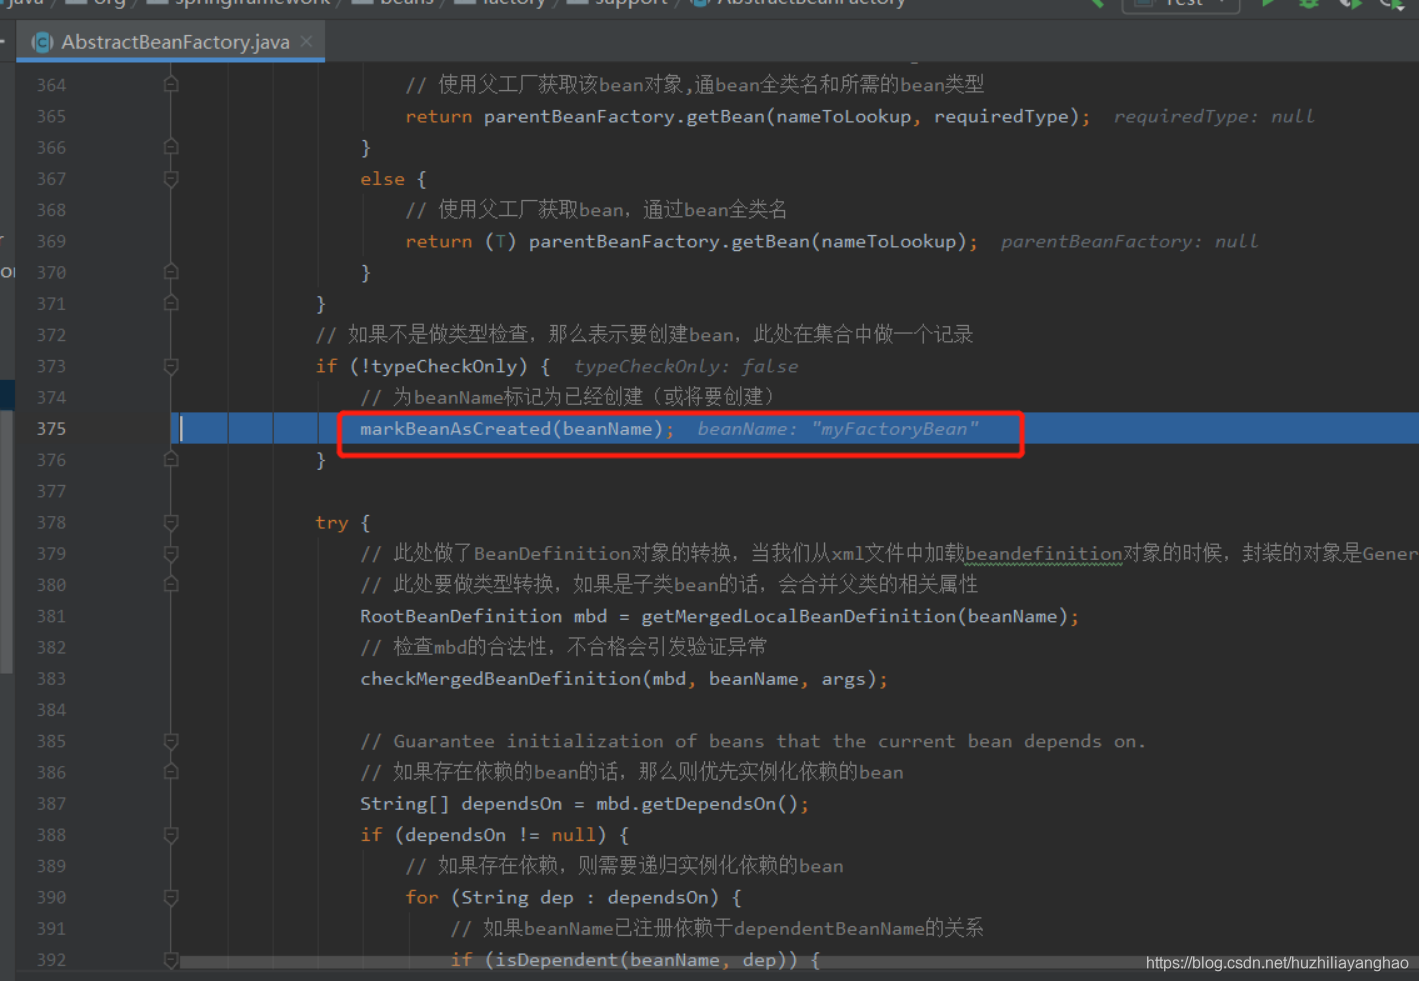Toggle the fold marker at line 380
Image resolution: width=1419 pixels, height=982 pixels.
click(x=171, y=584)
